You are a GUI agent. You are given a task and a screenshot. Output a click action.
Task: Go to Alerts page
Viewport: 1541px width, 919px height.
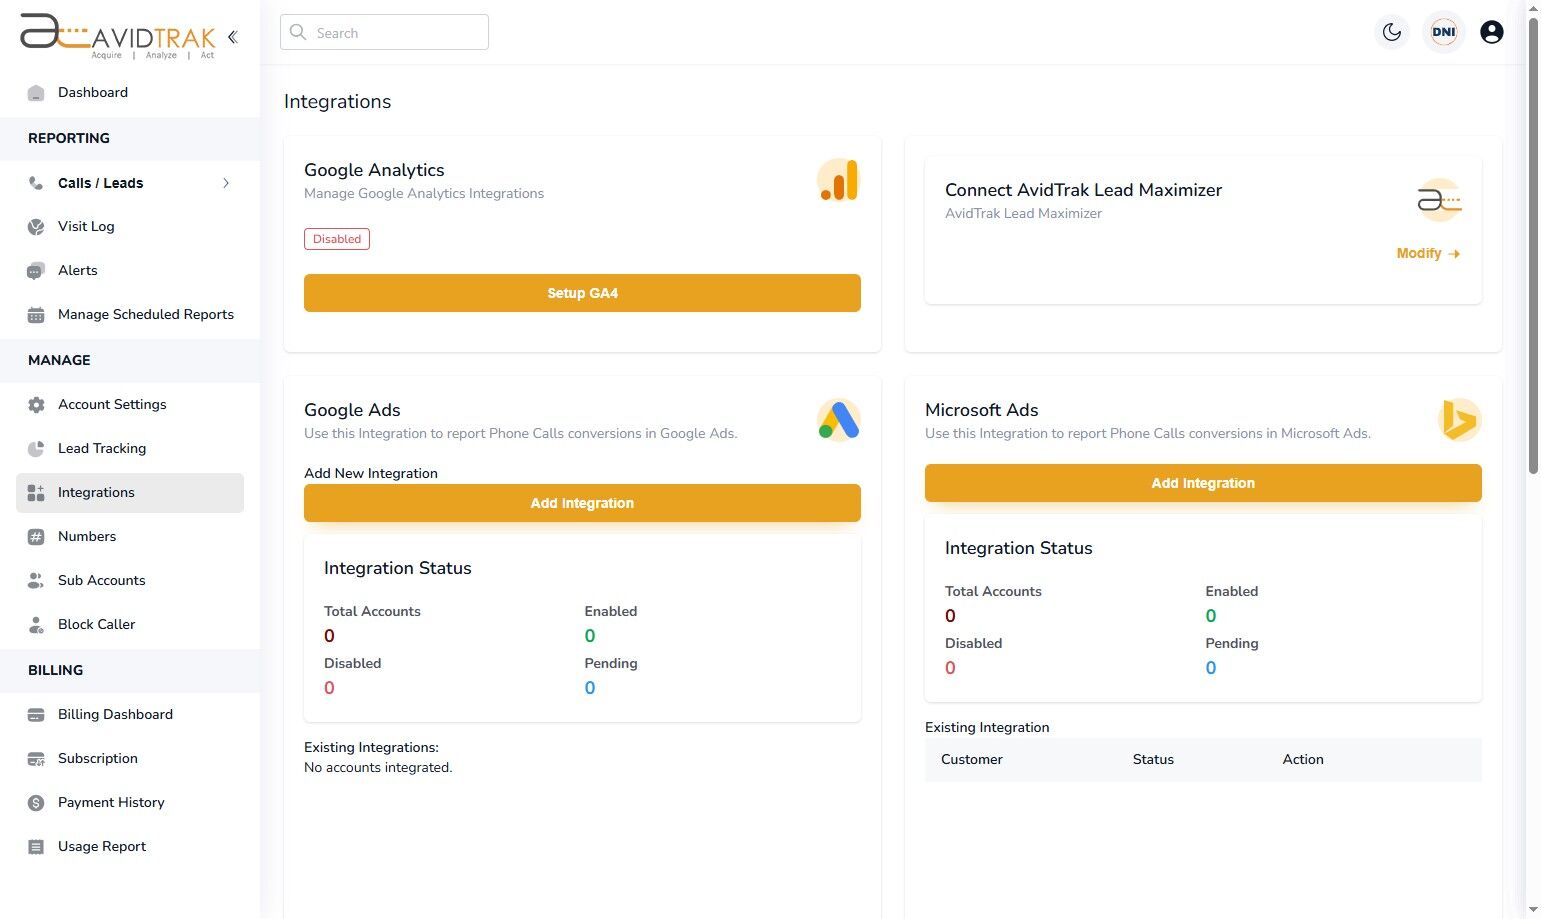pos(78,271)
